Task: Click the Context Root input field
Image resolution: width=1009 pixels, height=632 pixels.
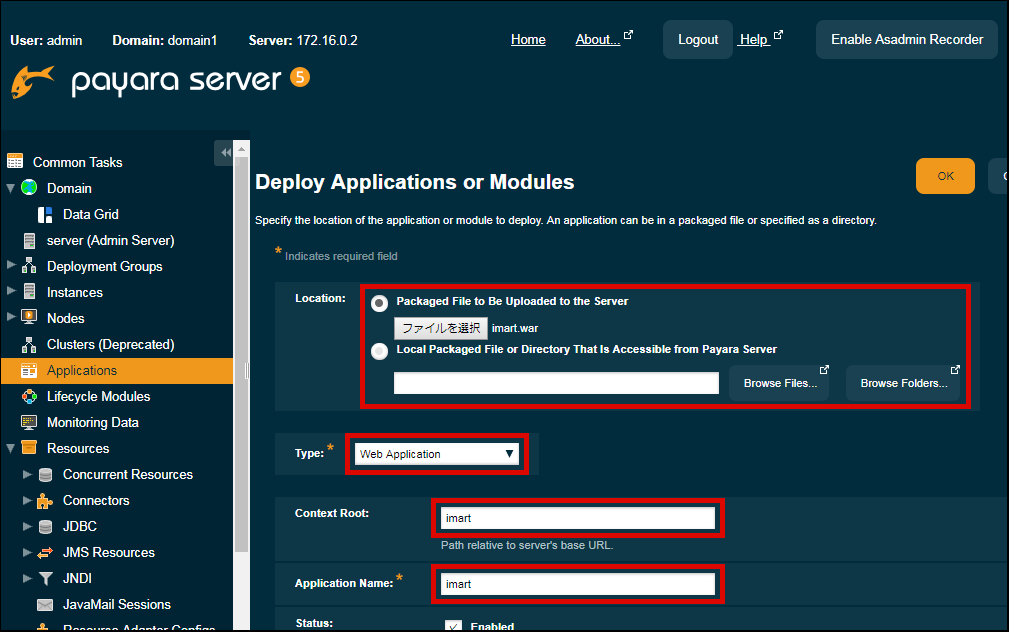Action: tap(577, 518)
